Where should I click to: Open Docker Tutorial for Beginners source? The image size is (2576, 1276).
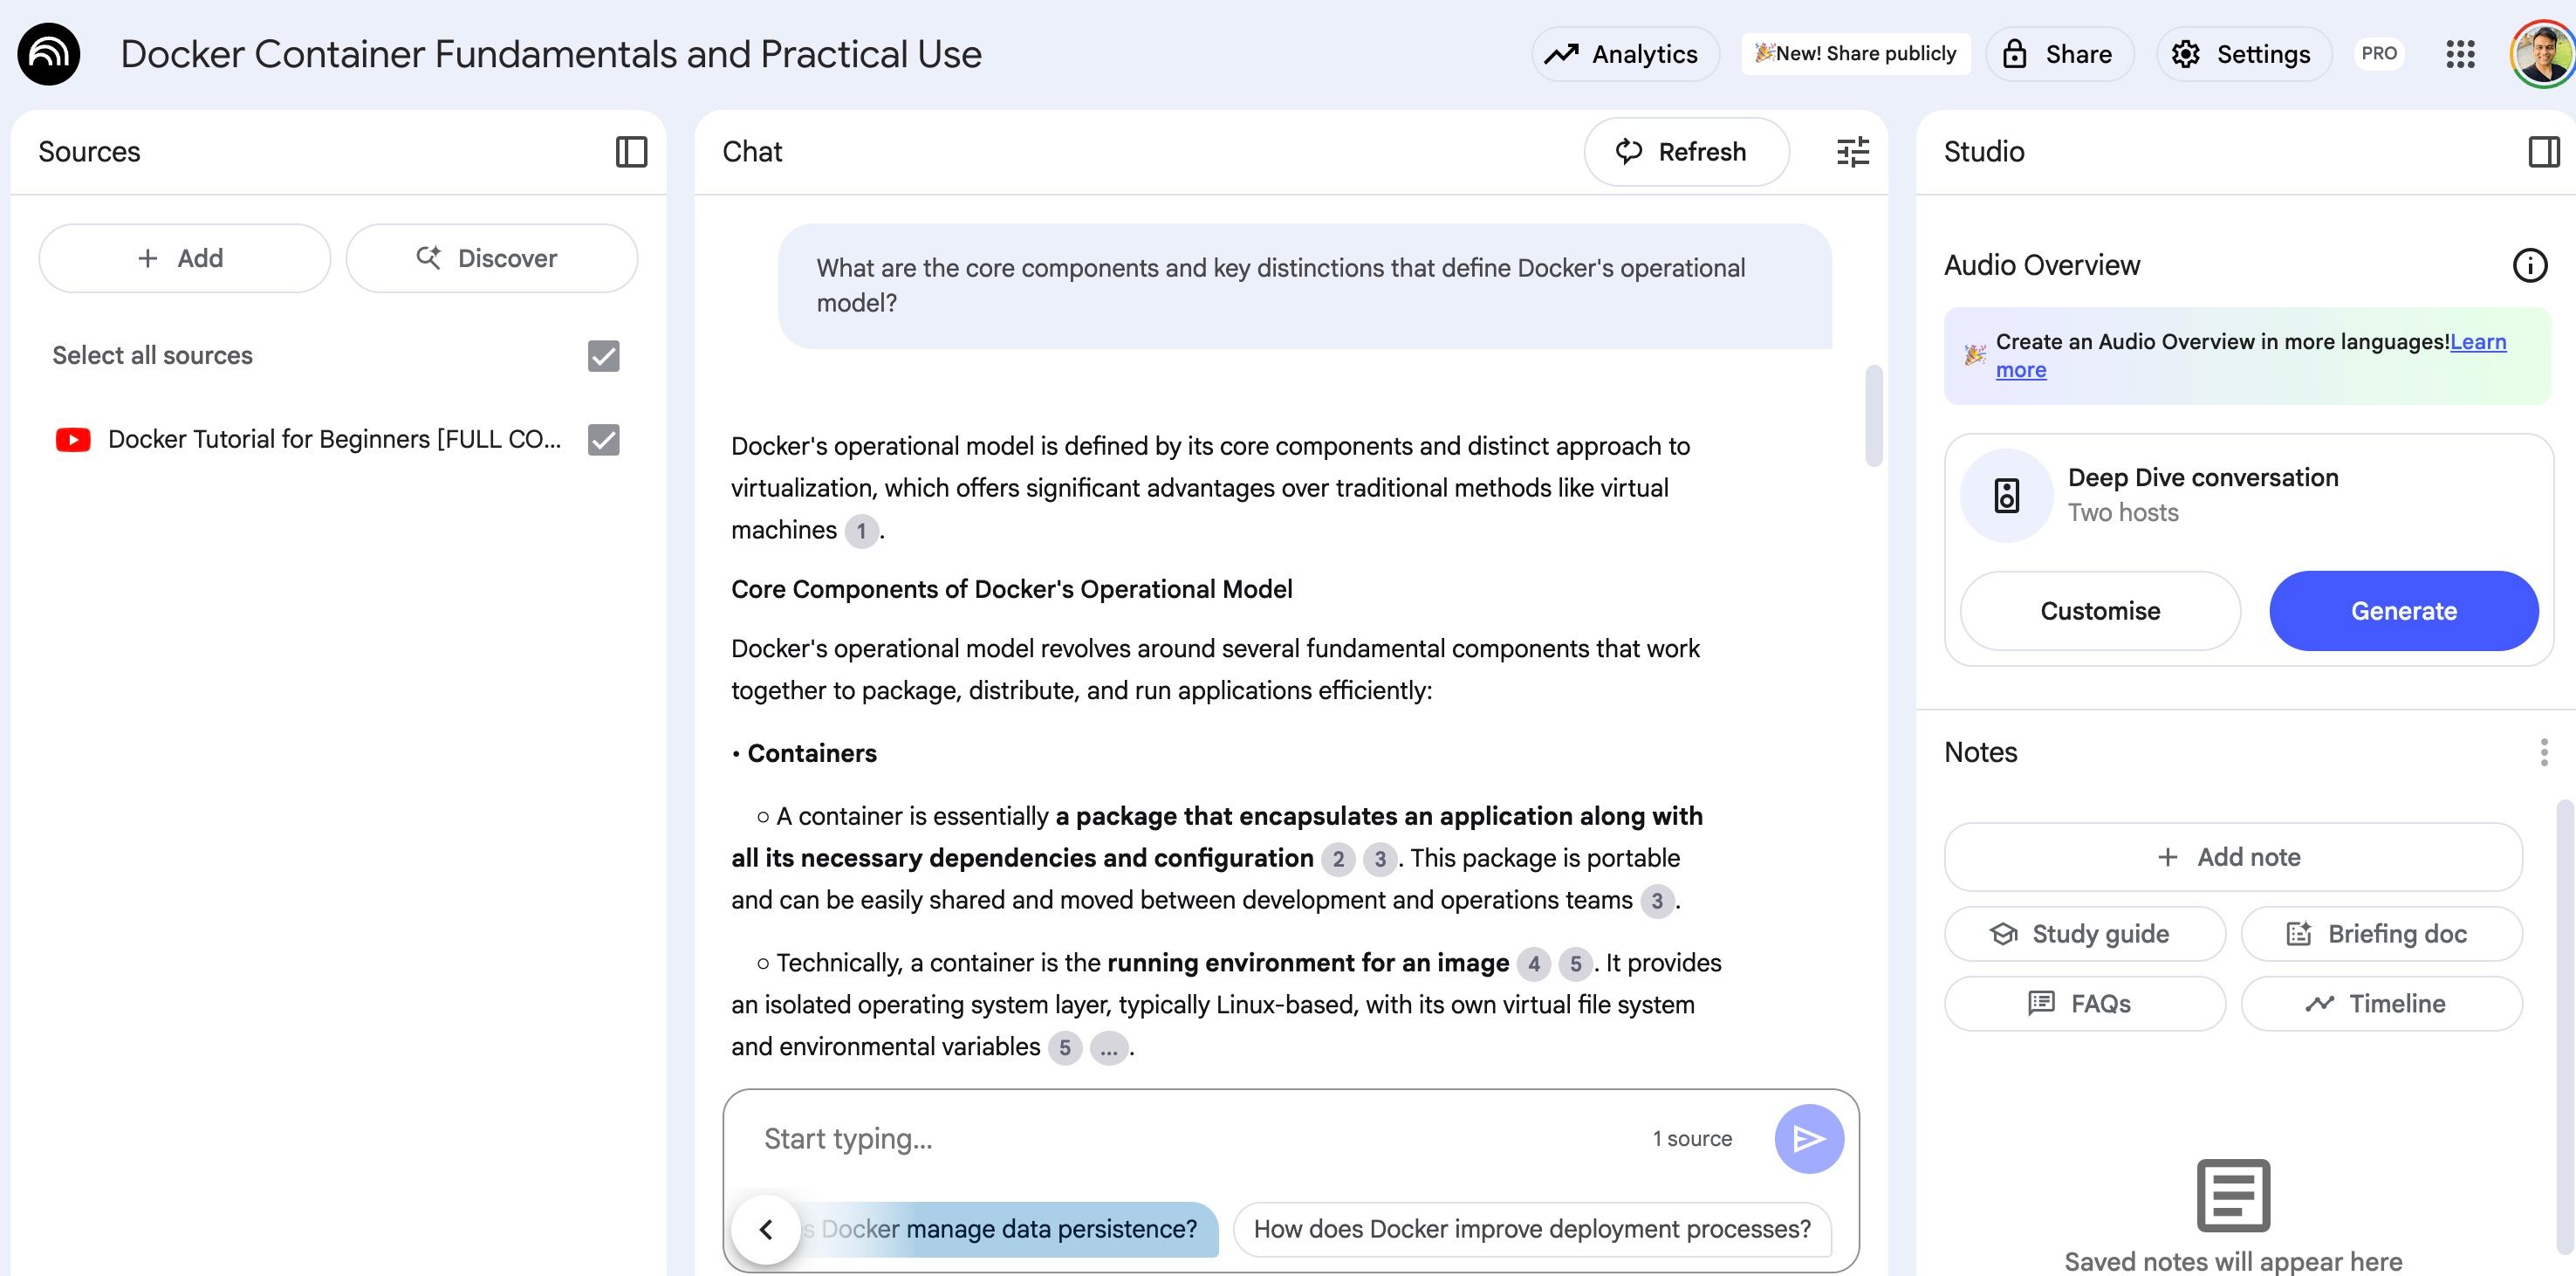[334, 440]
